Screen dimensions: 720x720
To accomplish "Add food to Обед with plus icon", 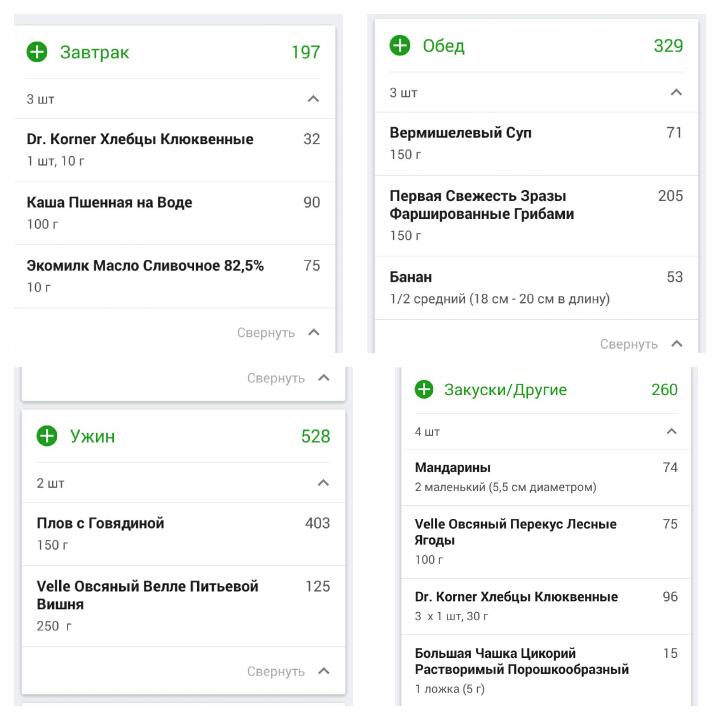I will point(399,45).
